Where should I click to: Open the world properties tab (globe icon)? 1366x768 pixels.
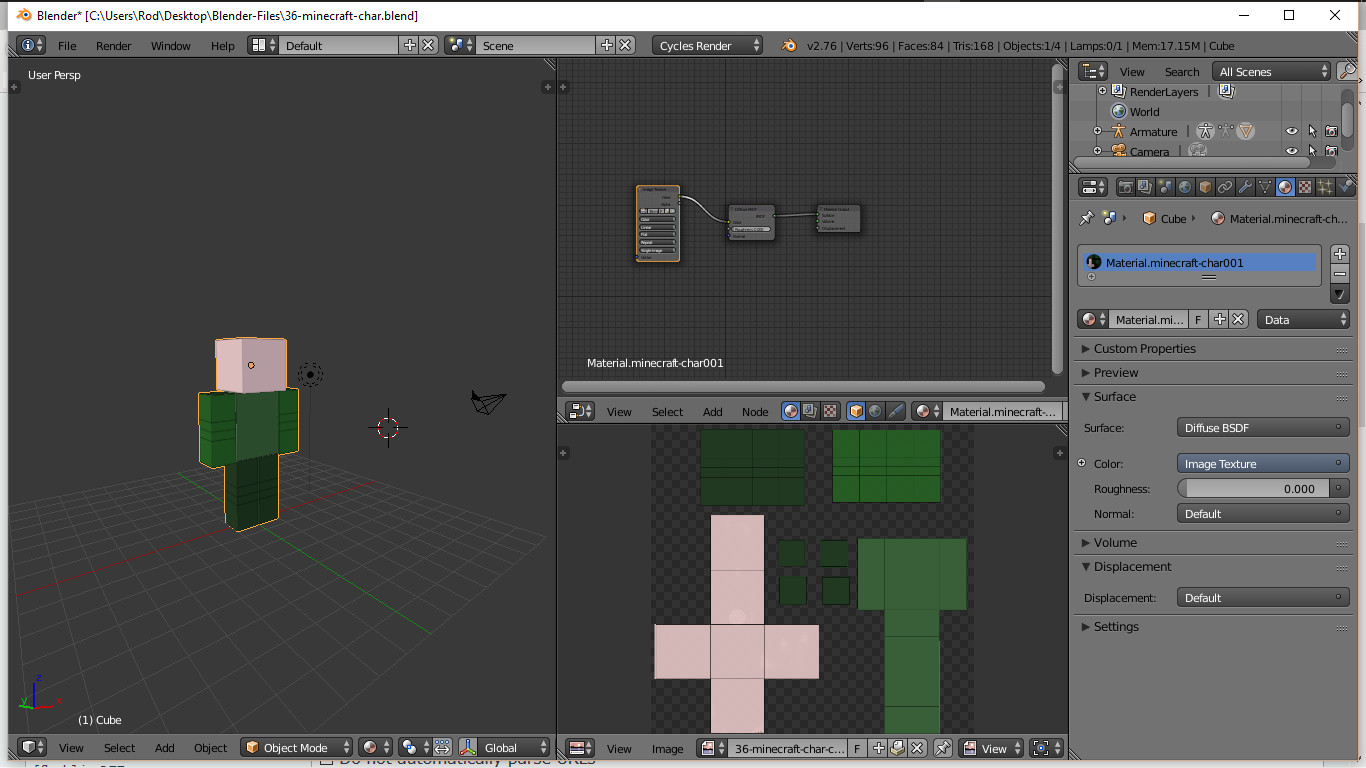(1185, 187)
